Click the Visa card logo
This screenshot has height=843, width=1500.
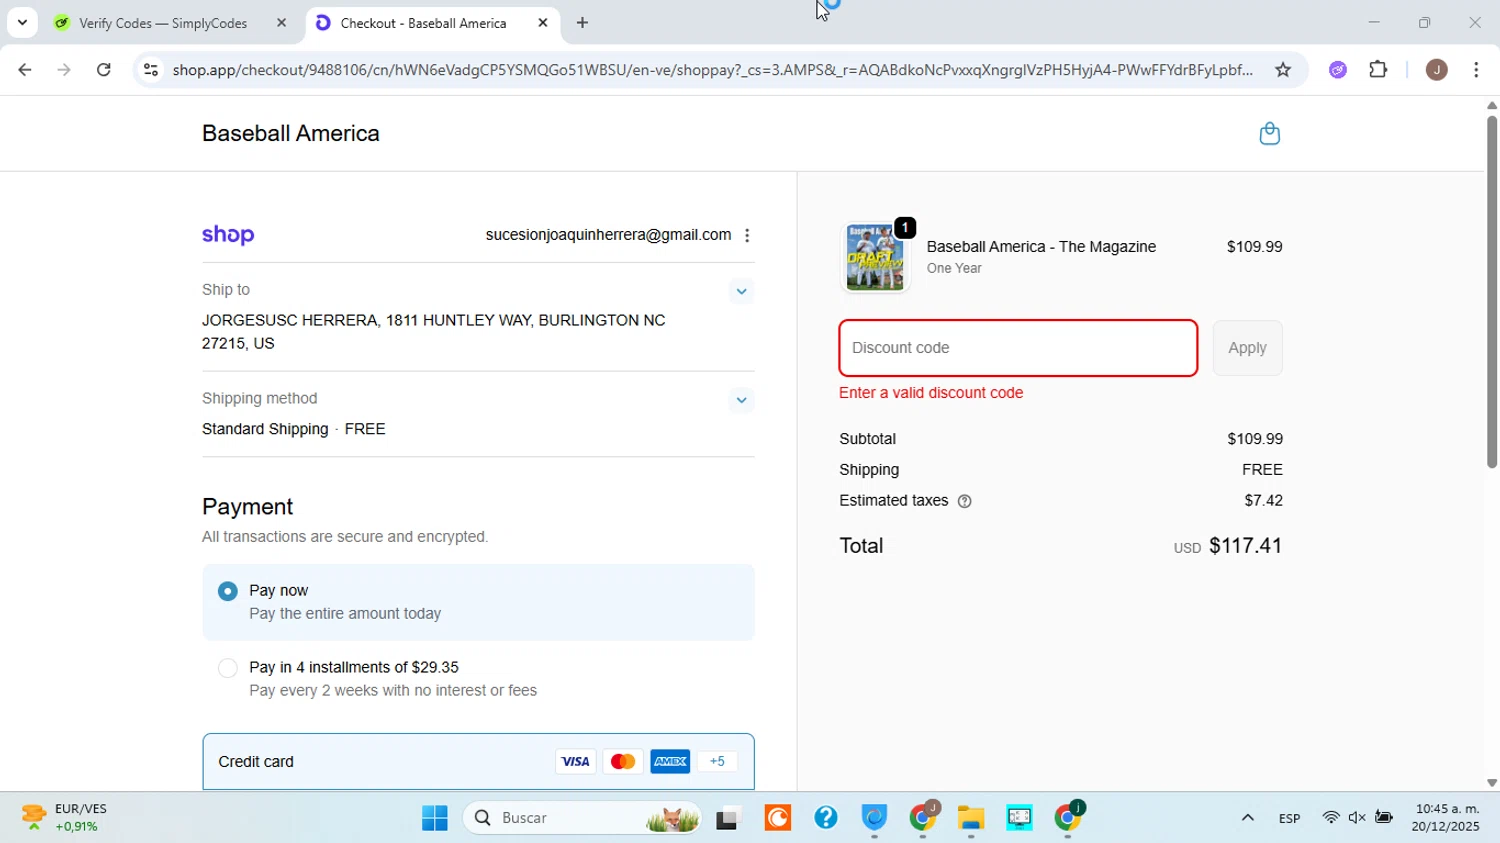click(575, 762)
